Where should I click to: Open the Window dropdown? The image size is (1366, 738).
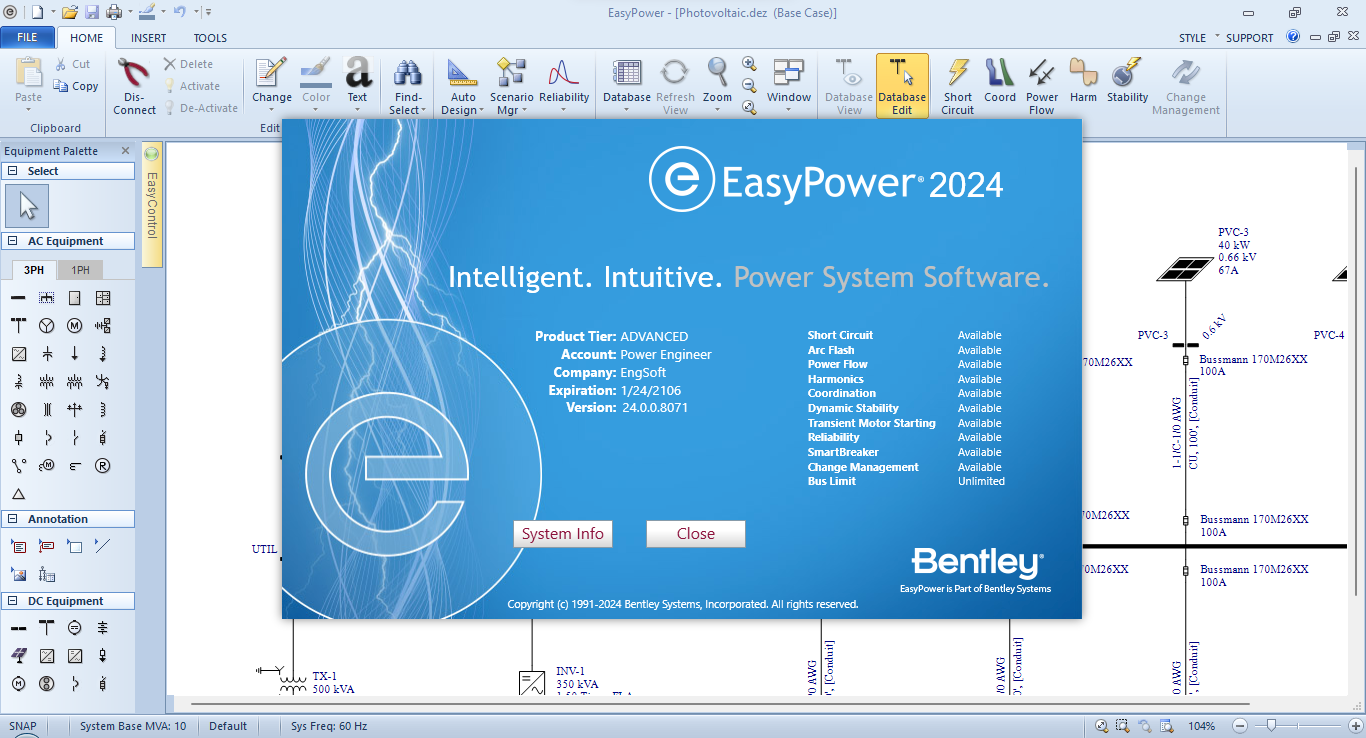(x=789, y=86)
